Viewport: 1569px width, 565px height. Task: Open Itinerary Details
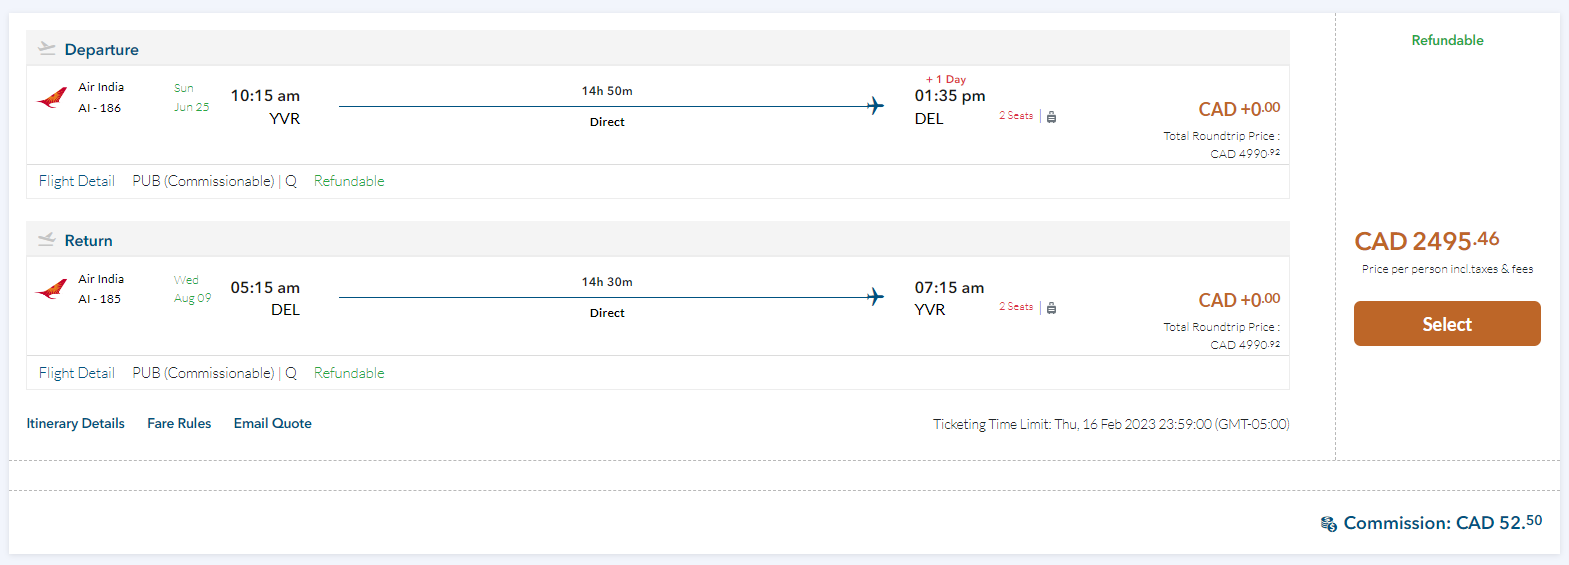pyautogui.click(x=76, y=424)
